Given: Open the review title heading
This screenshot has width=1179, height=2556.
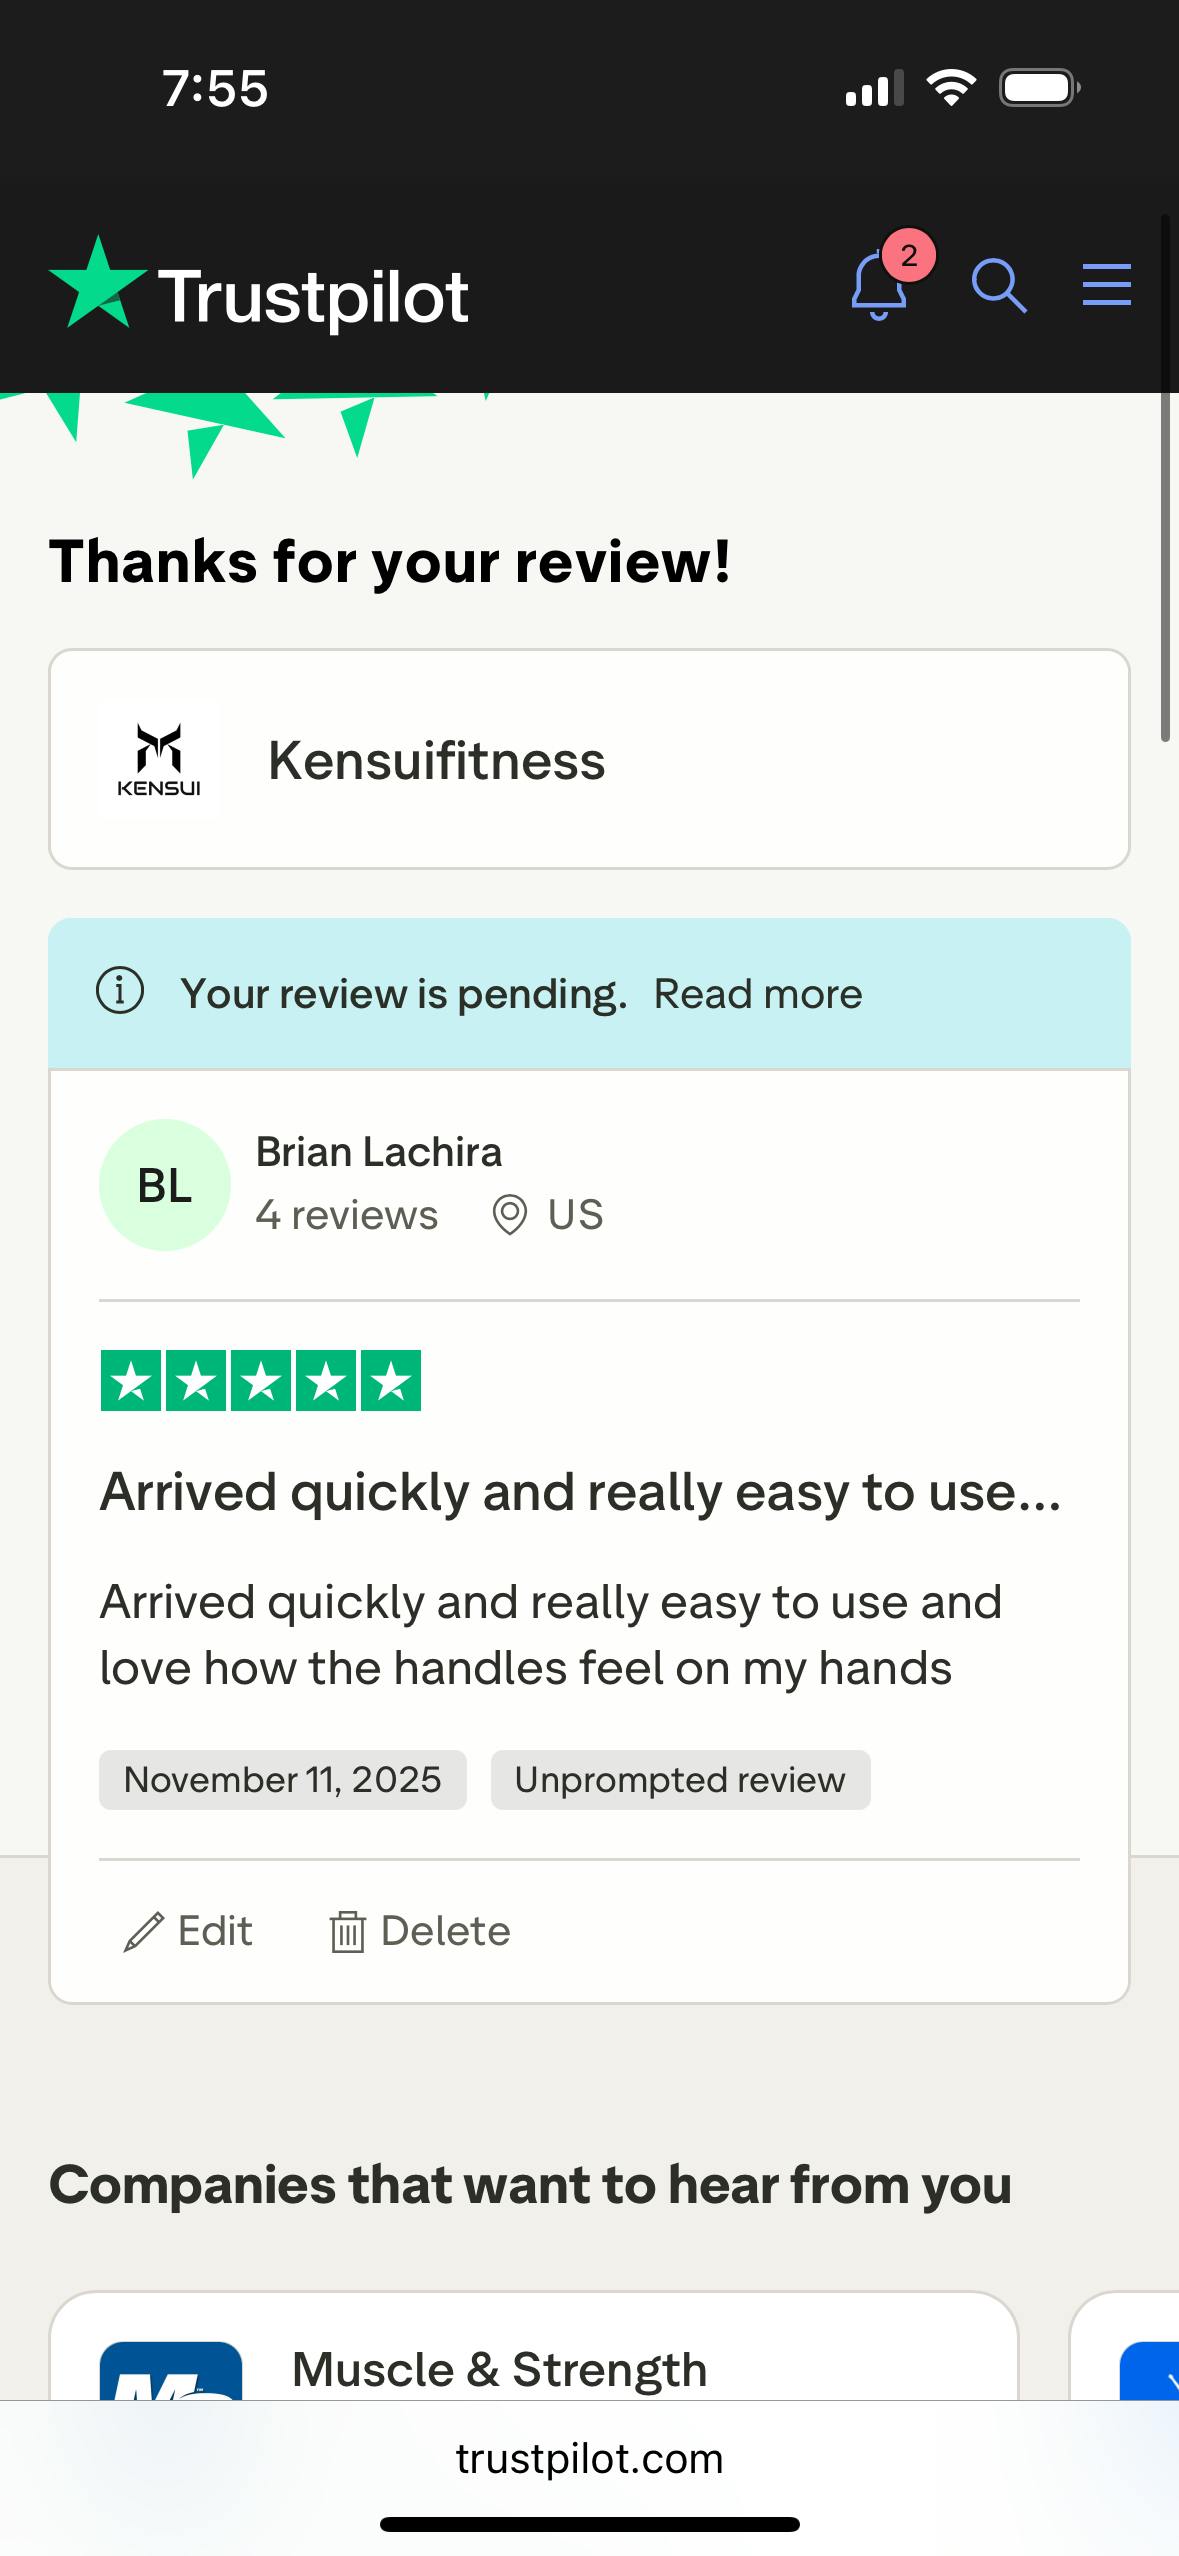Looking at the screenshot, I should pyautogui.click(x=580, y=1492).
